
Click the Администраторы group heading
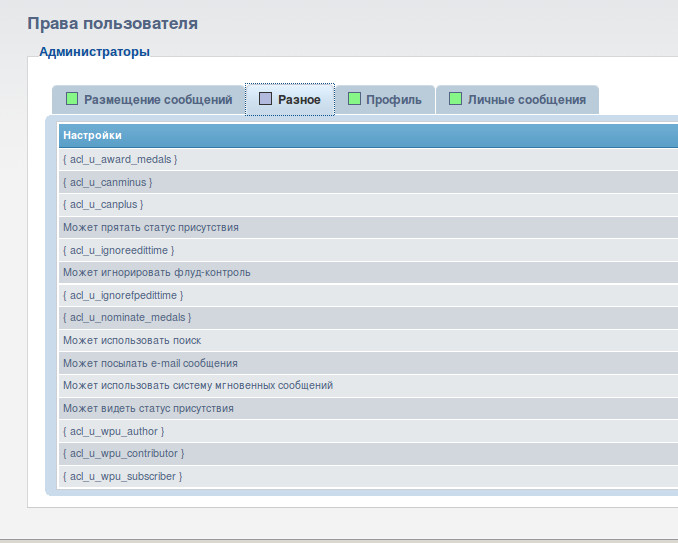94,51
